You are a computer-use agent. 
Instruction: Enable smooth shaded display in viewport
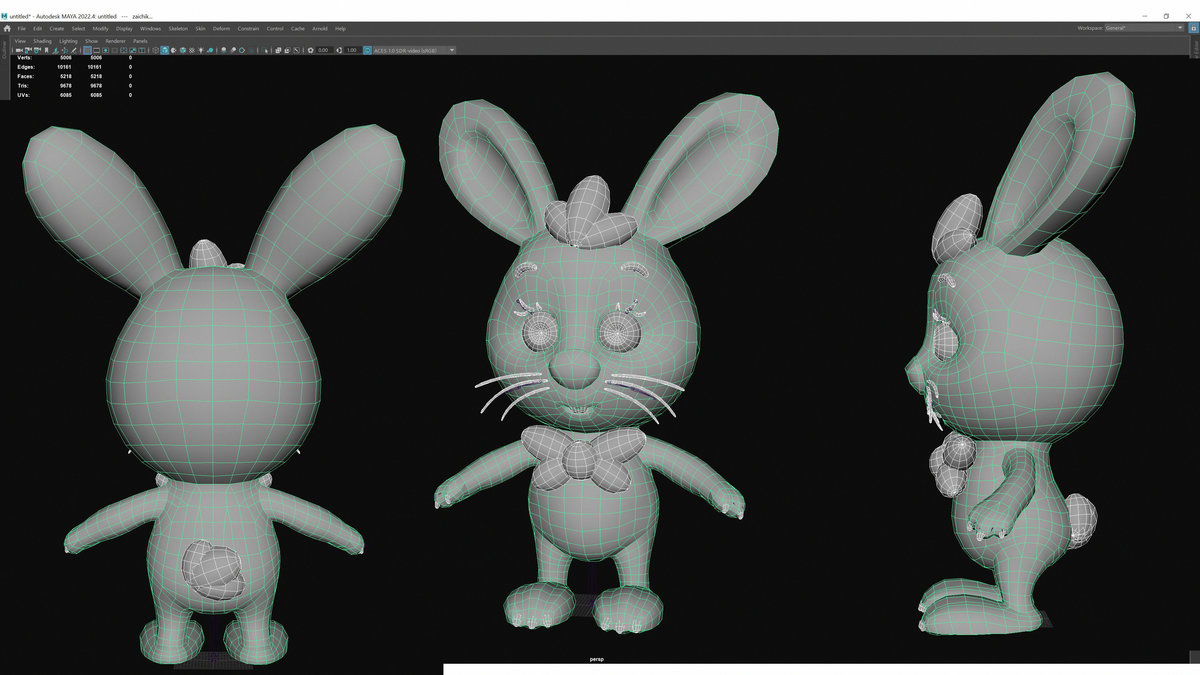[165, 48]
